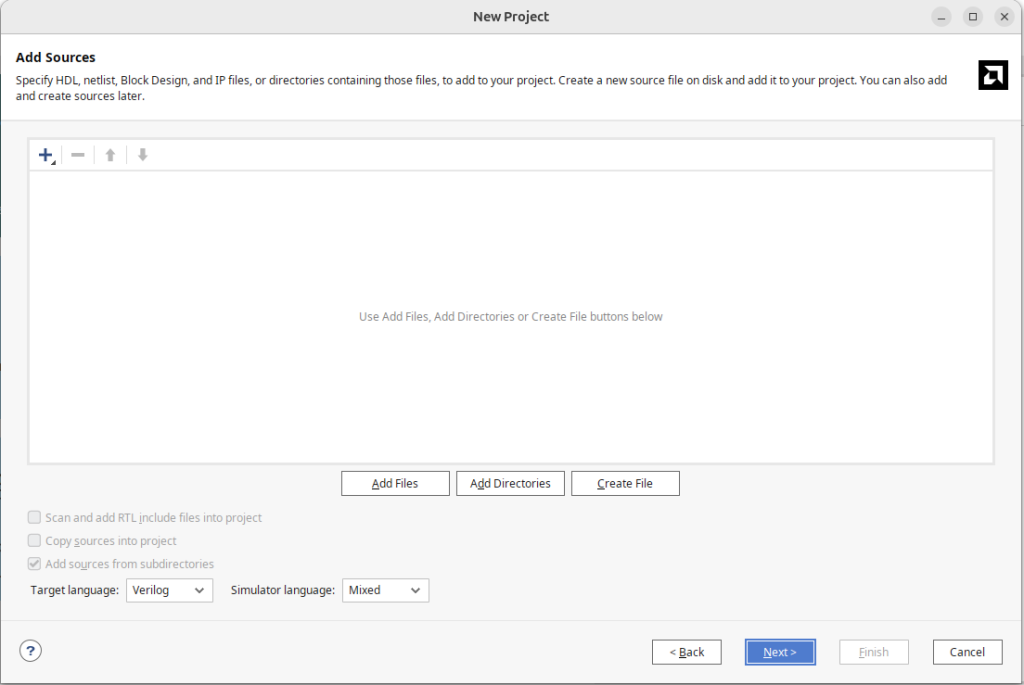The height and width of the screenshot is (685, 1024).
Task: Toggle Add sources from subdirectories checkbox
Action: (x=35, y=564)
